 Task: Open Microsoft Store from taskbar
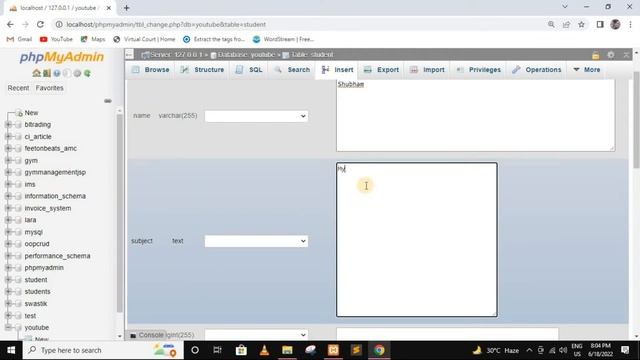click(x=241, y=350)
